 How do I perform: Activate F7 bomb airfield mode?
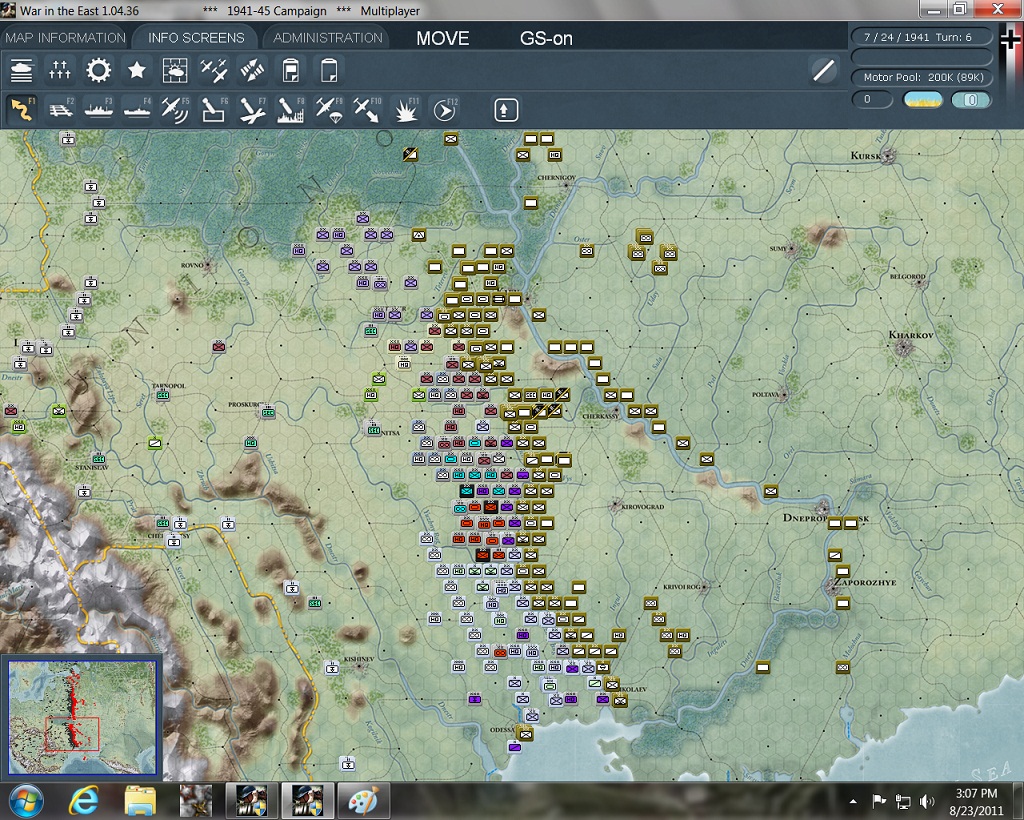point(252,109)
